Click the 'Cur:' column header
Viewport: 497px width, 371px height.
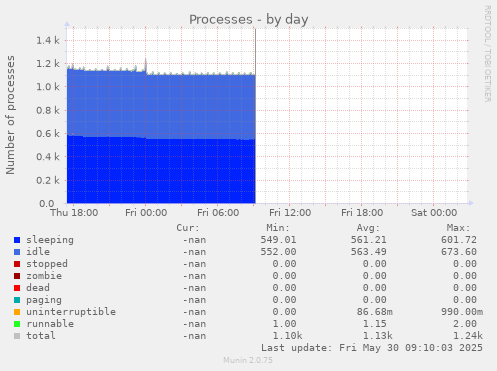pos(188,228)
